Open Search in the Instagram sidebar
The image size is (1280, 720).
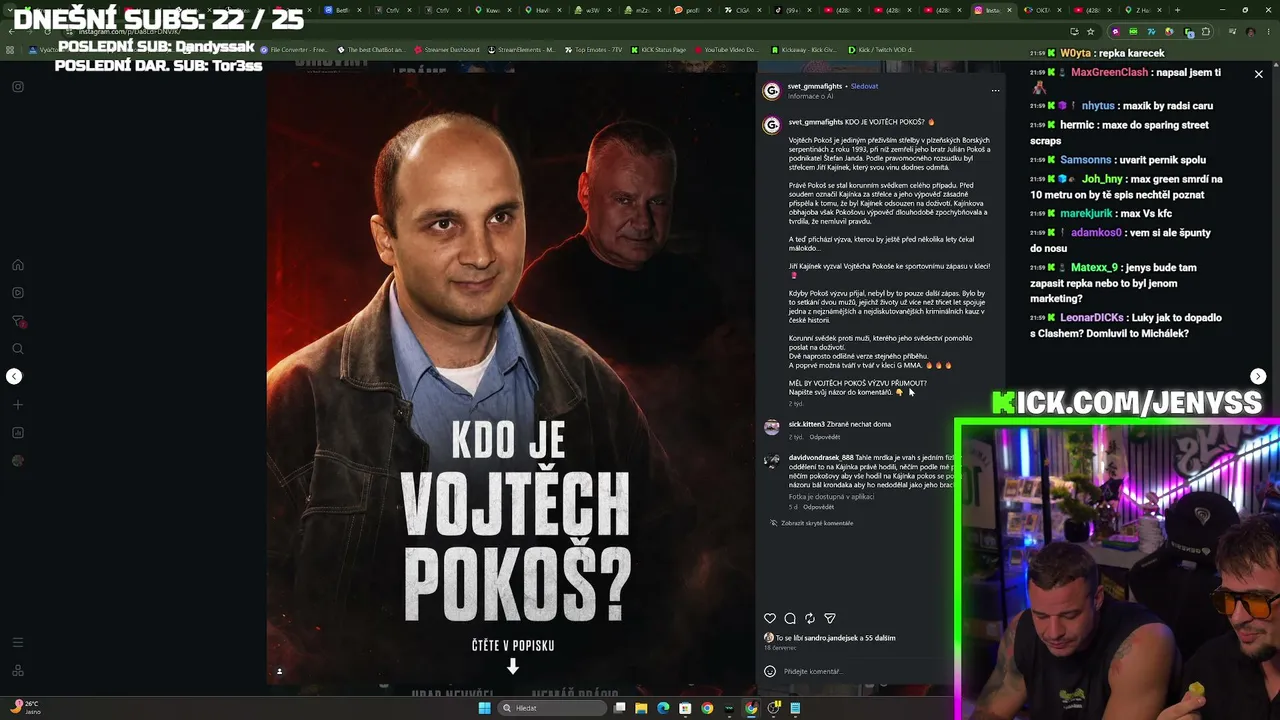(18, 349)
